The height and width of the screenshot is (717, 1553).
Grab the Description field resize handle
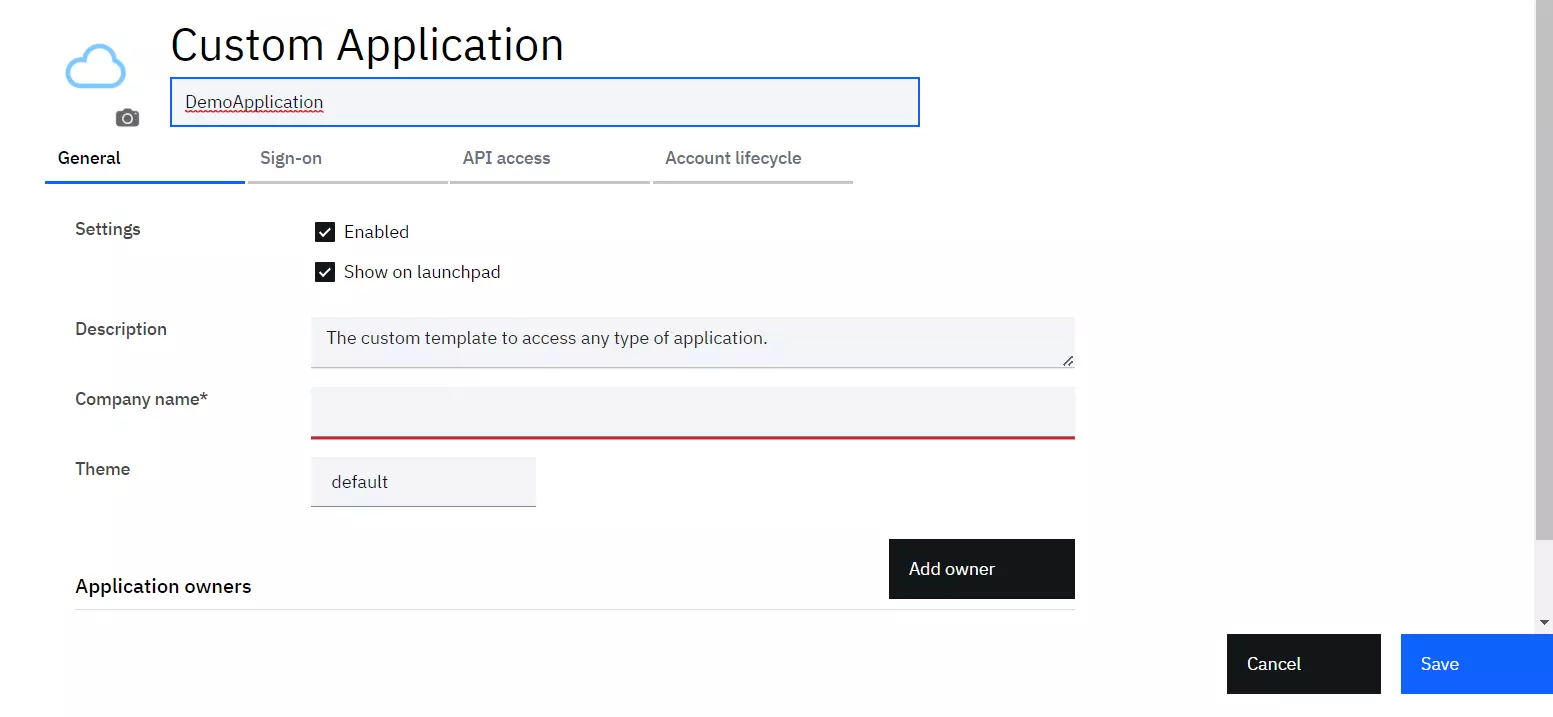click(1068, 361)
